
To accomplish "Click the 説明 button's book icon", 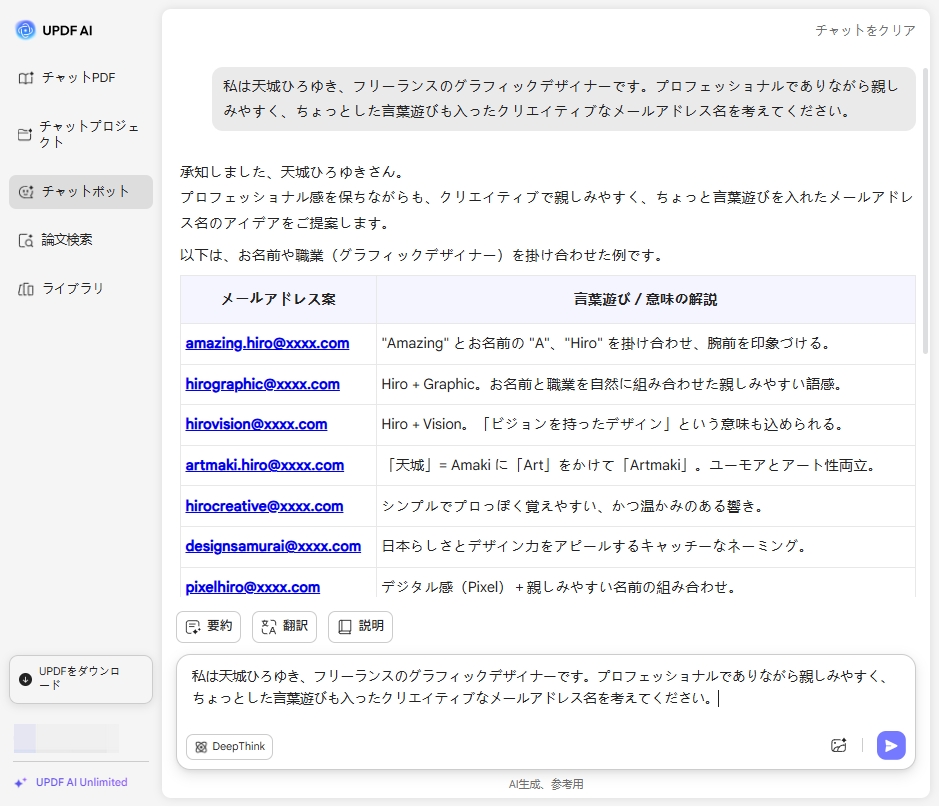I will point(345,627).
